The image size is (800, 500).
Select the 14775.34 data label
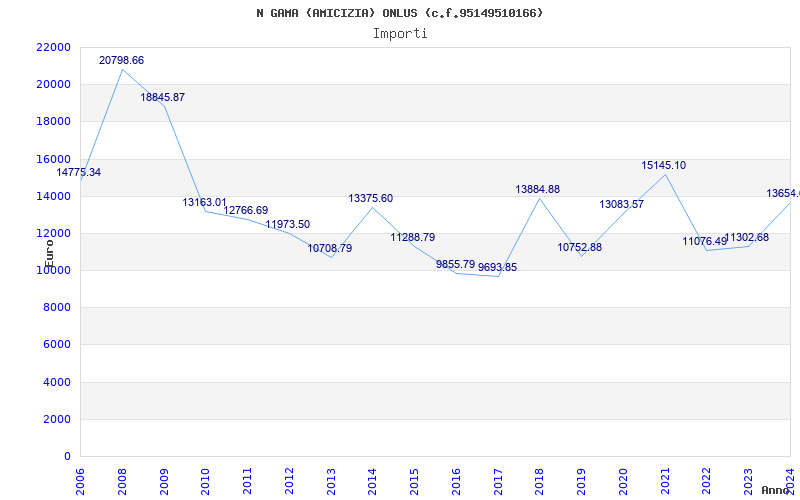pyautogui.click(x=79, y=172)
